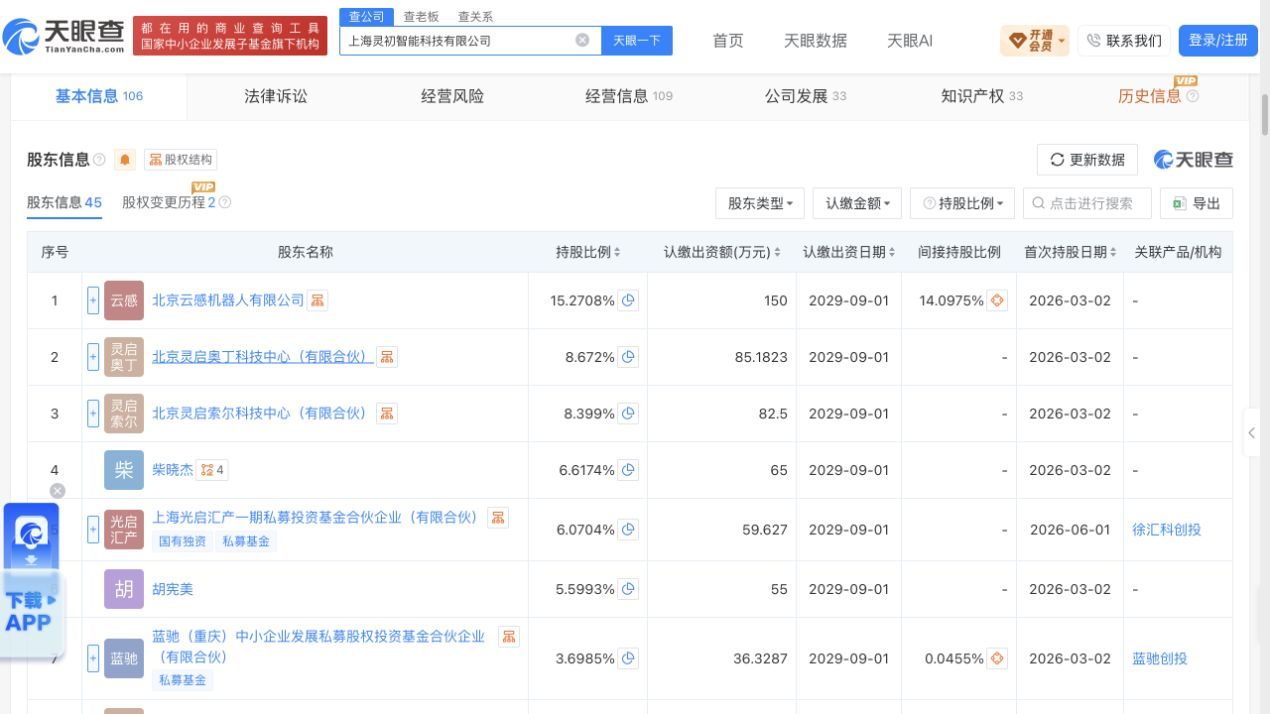Select the 查公司 search tab
Viewport: 1270px width, 714px height.
point(366,16)
